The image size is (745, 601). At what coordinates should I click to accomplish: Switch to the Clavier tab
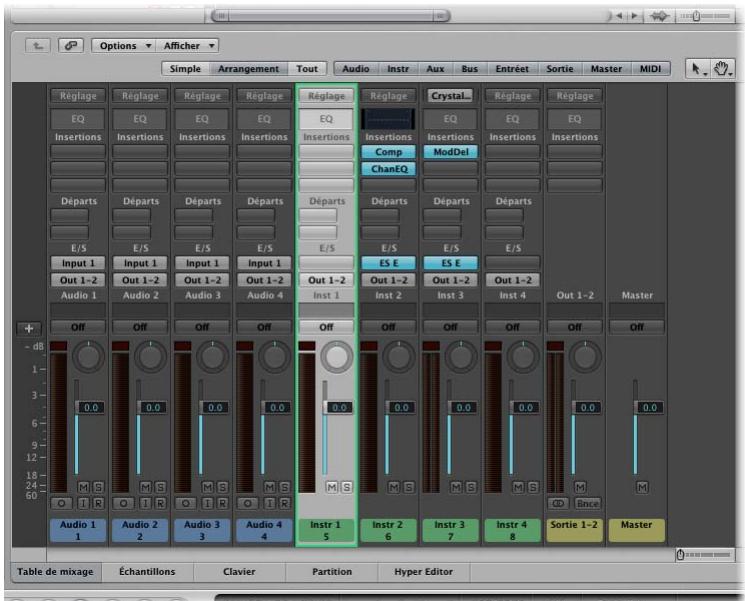click(x=239, y=572)
